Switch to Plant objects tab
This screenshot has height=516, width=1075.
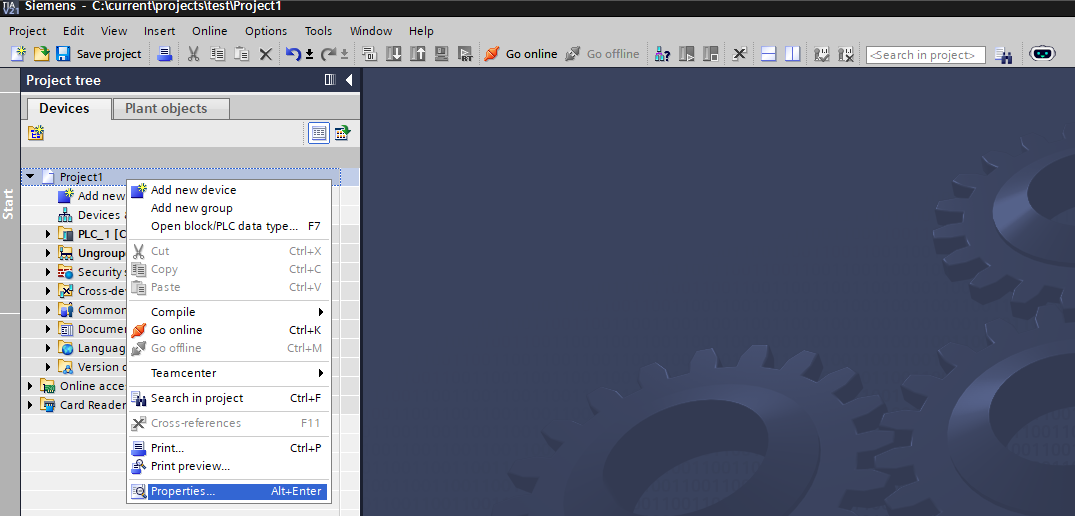point(171,108)
